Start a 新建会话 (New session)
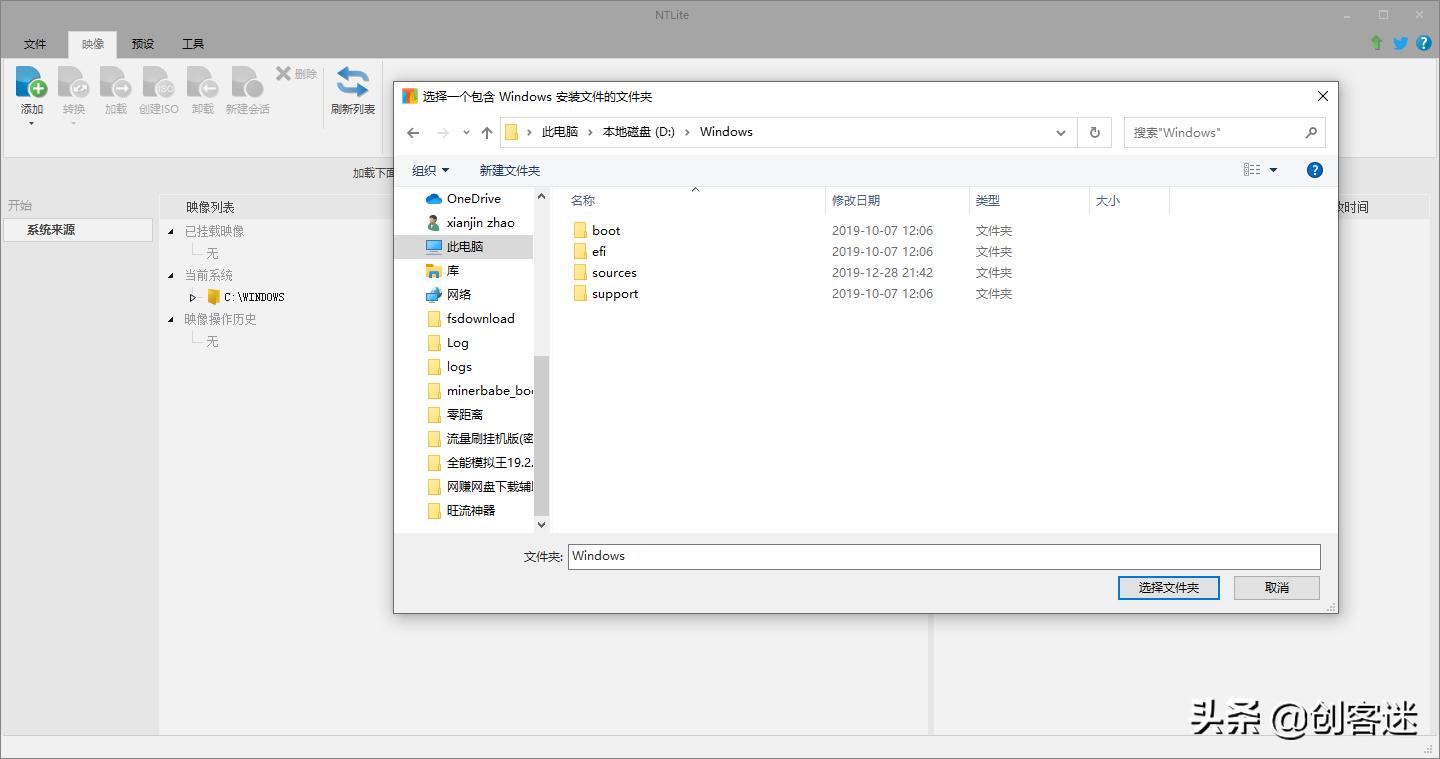Image resolution: width=1440 pixels, height=759 pixels. [246, 90]
